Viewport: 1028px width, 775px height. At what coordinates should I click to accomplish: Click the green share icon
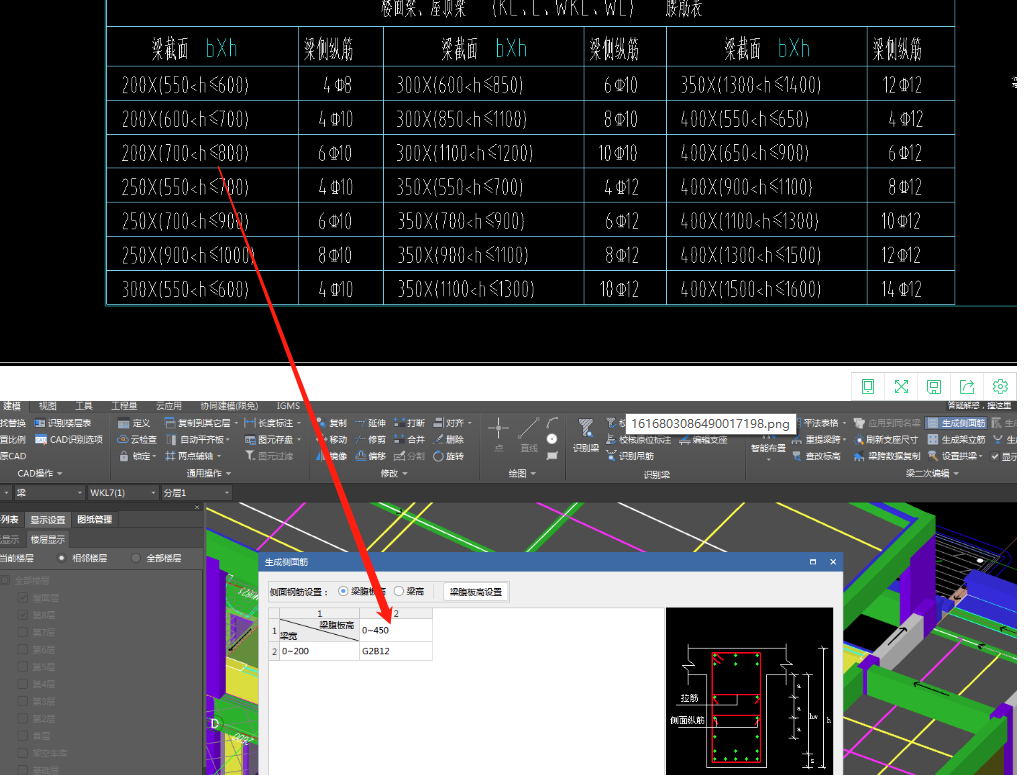(967, 387)
